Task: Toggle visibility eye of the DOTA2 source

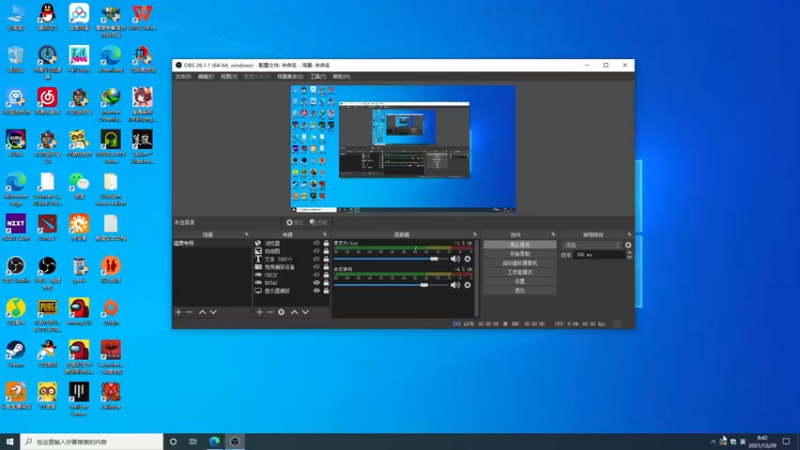Action: 316,283
